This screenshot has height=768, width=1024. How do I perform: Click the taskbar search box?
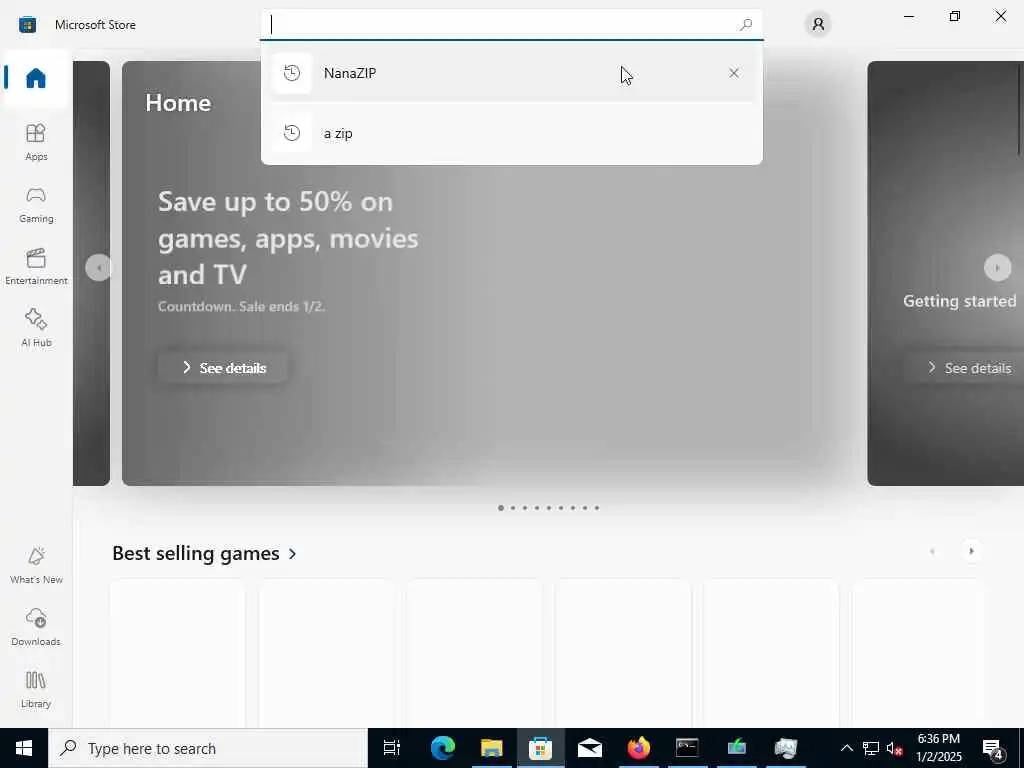coord(208,748)
